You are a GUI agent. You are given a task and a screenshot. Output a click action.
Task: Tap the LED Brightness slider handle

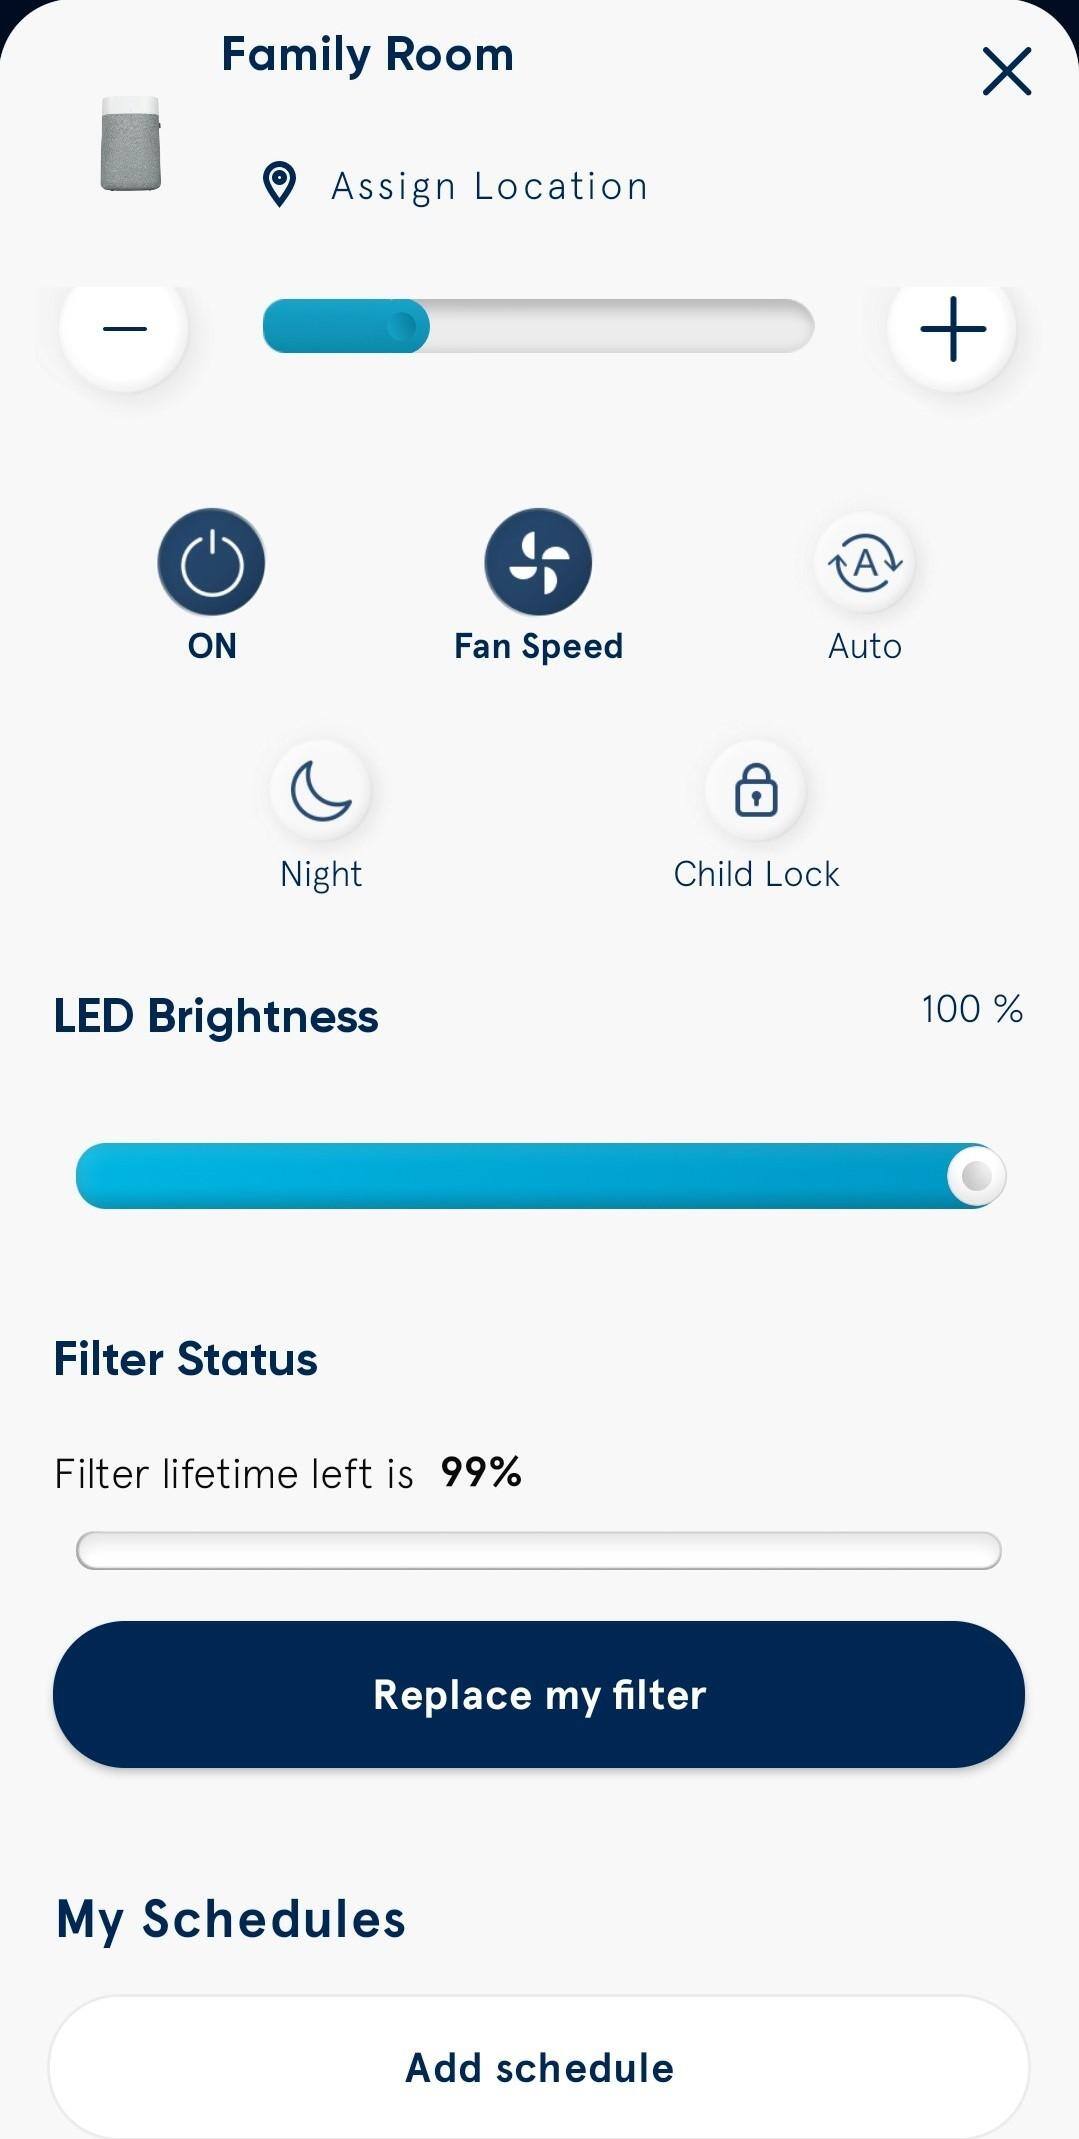[x=975, y=1176]
